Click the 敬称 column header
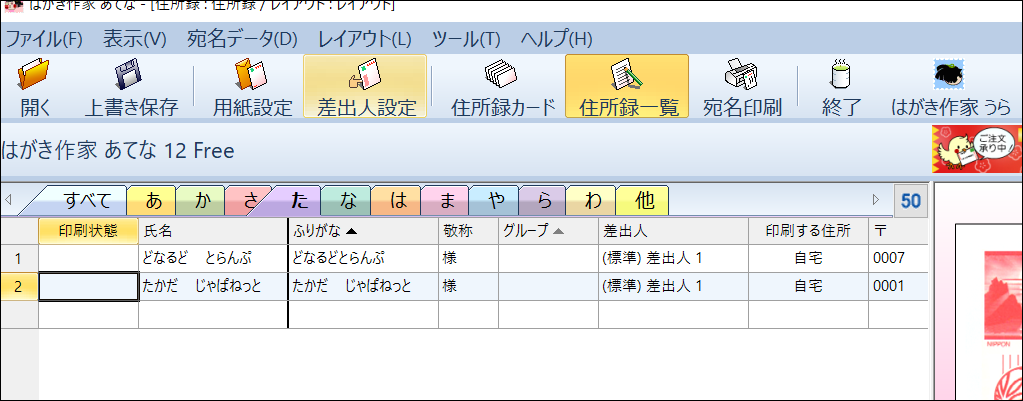 click(468, 231)
